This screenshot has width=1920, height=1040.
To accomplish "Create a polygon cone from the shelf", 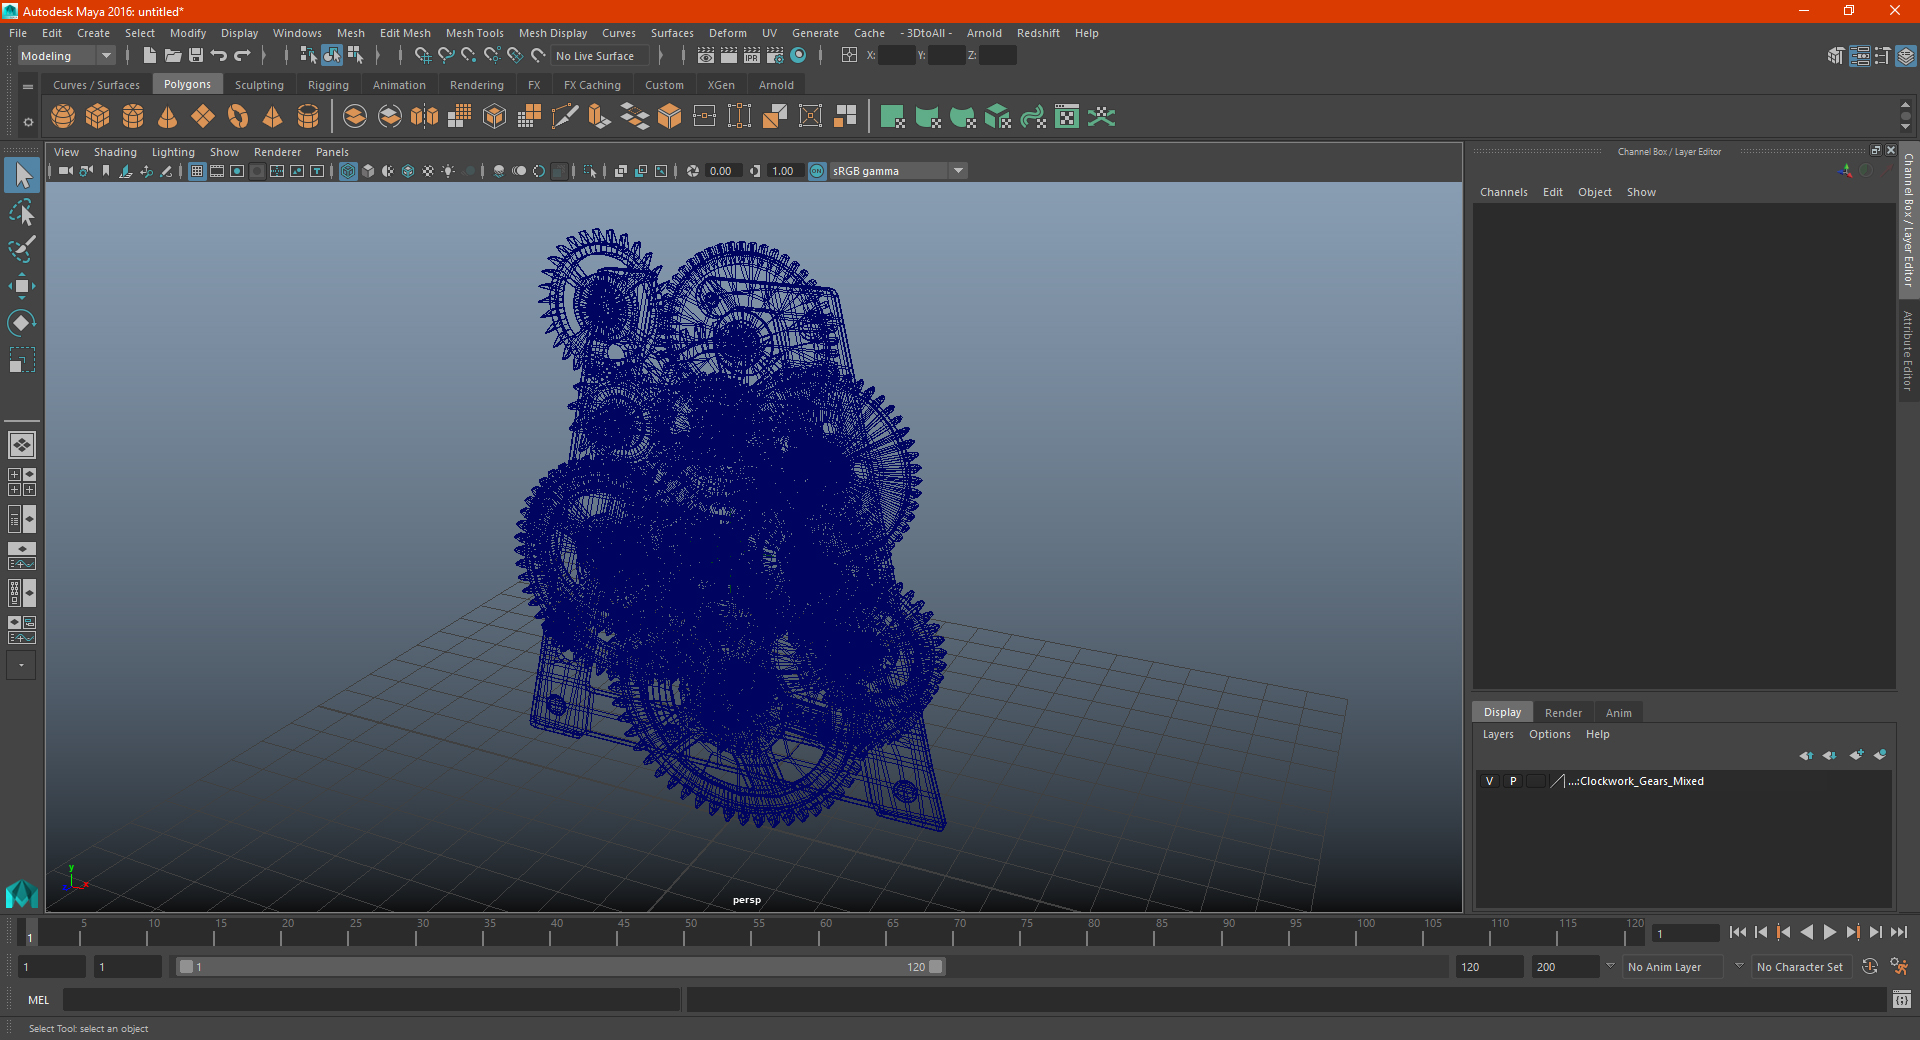I will coord(168,117).
